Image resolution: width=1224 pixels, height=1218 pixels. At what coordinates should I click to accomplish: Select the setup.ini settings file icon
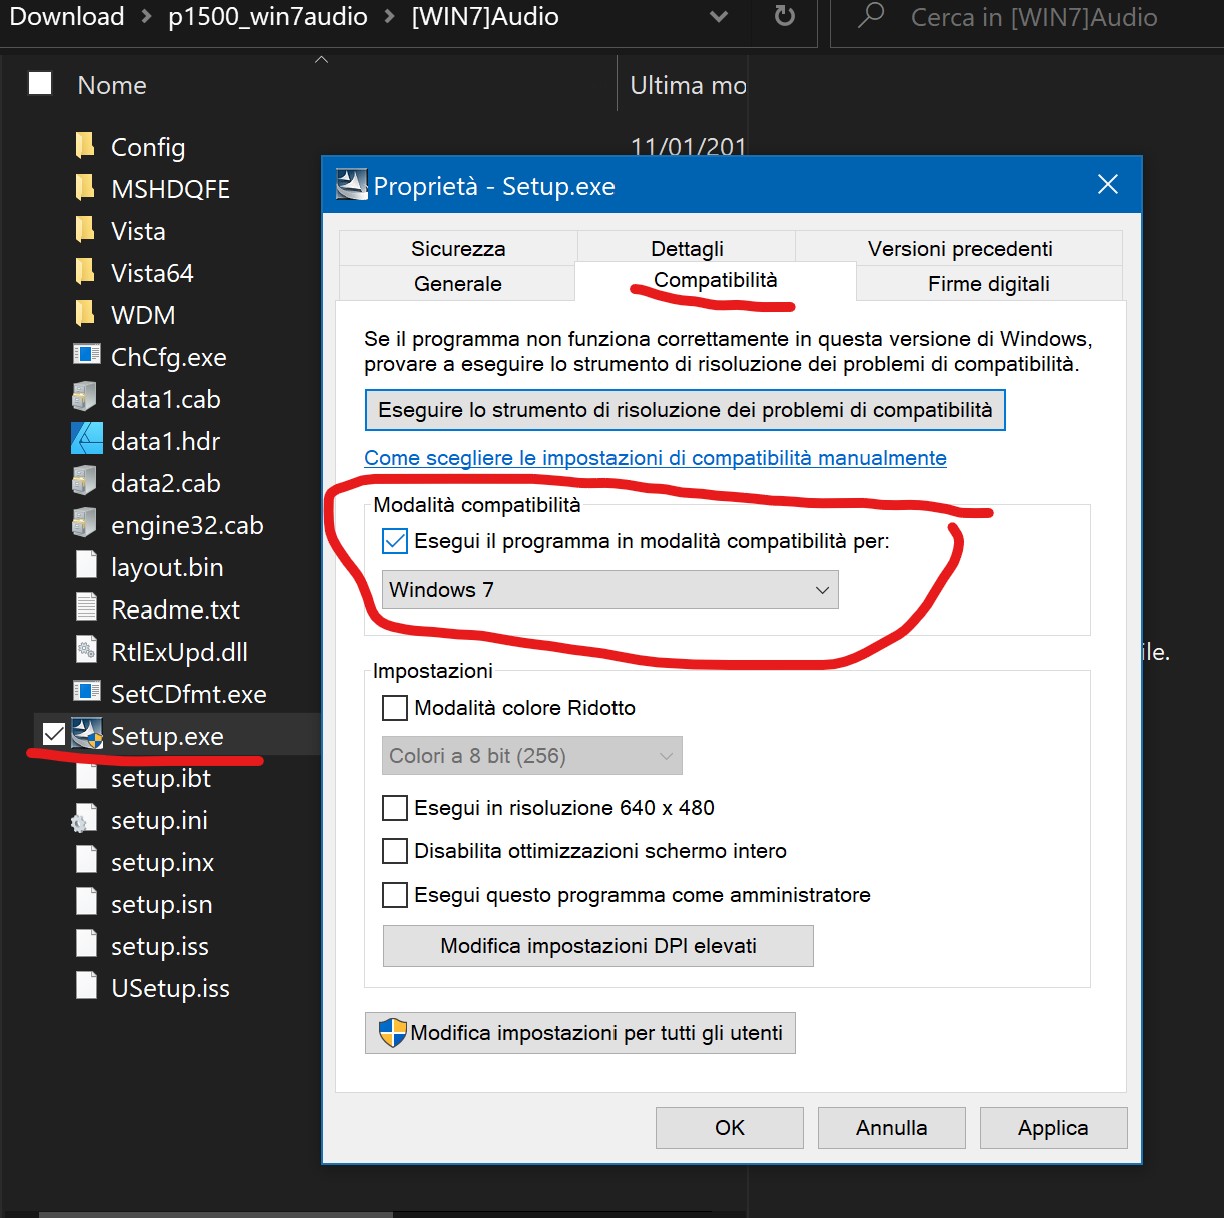coord(86,820)
